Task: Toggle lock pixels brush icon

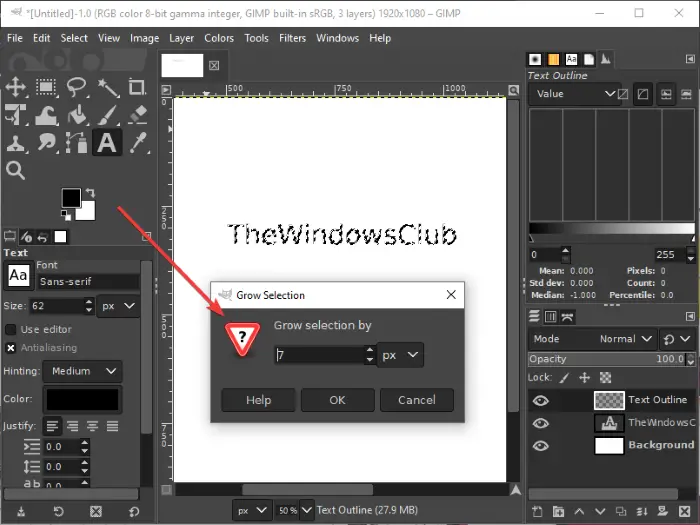Action: (564, 378)
